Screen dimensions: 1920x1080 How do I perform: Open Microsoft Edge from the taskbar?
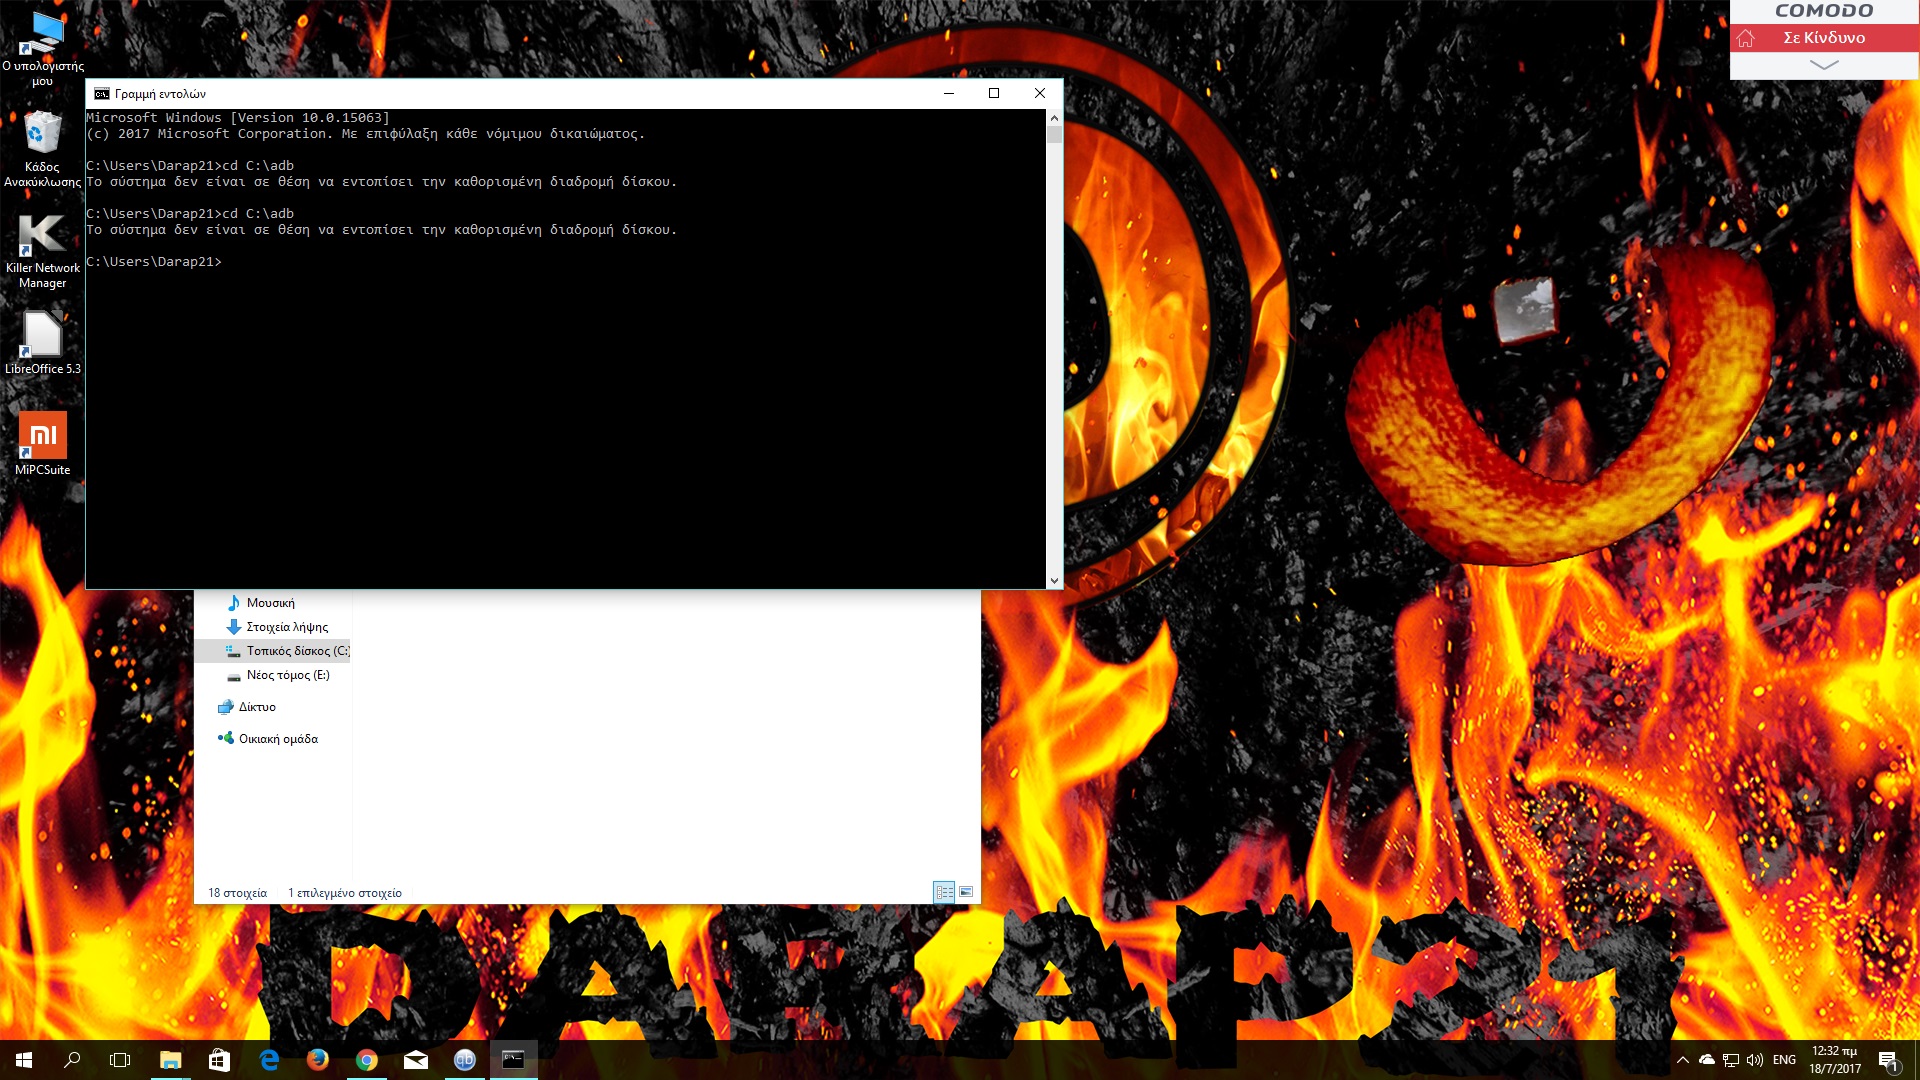(269, 1060)
